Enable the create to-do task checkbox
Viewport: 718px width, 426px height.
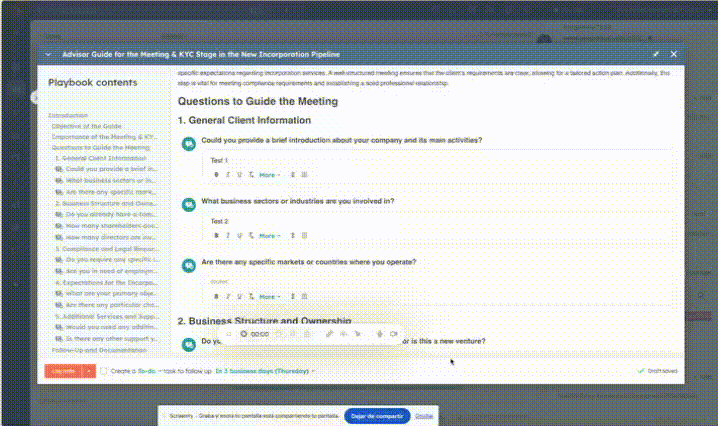(104, 371)
